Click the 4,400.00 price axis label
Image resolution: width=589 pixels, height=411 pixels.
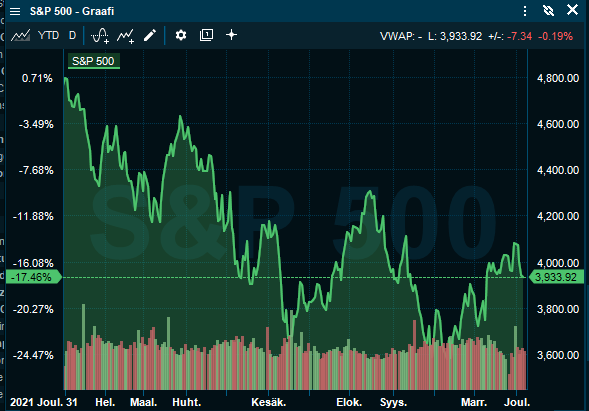point(558,170)
